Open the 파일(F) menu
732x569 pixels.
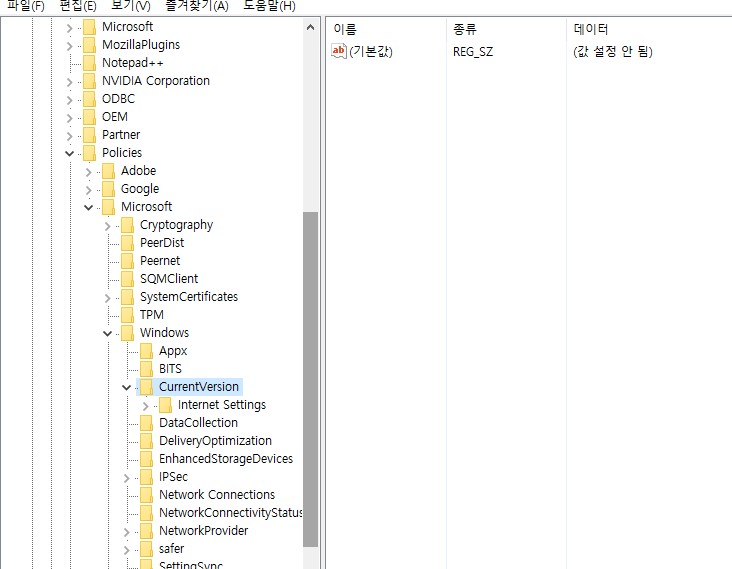click(x=26, y=6)
